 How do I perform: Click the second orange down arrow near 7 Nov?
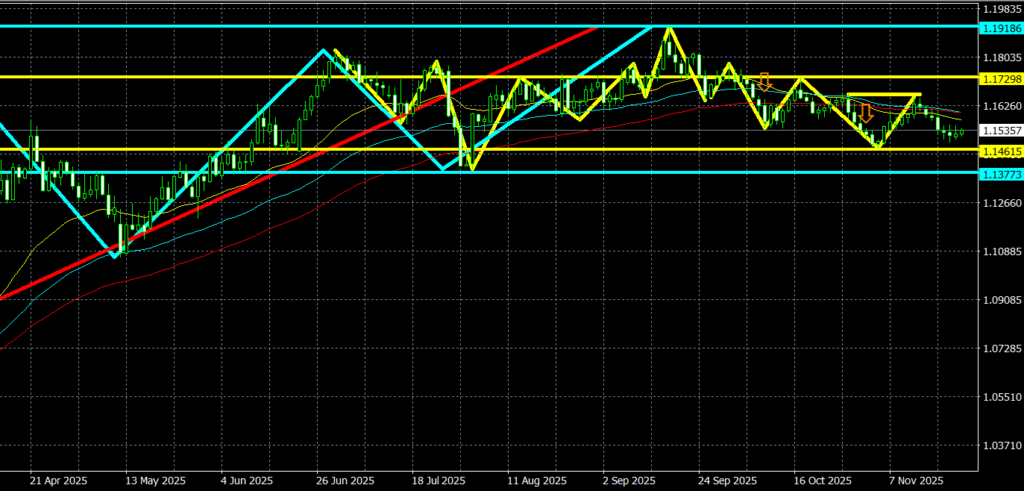(x=866, y=113)
